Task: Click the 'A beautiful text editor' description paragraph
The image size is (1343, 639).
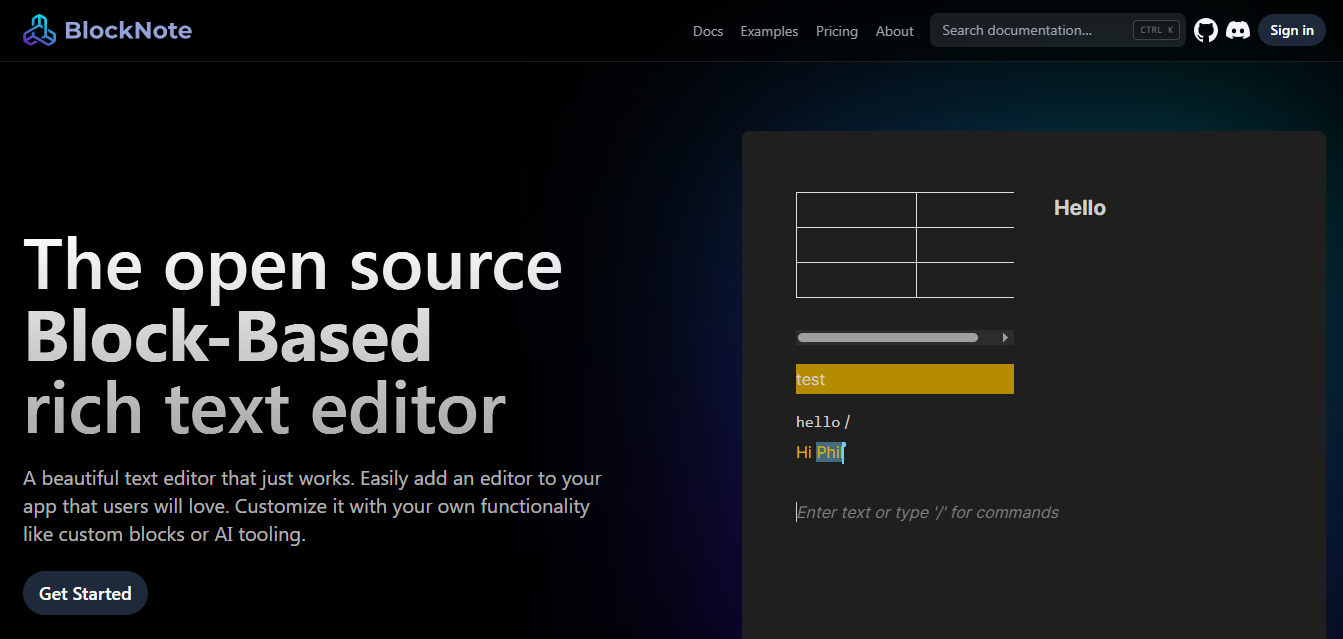Action: [x=312, y=506]
